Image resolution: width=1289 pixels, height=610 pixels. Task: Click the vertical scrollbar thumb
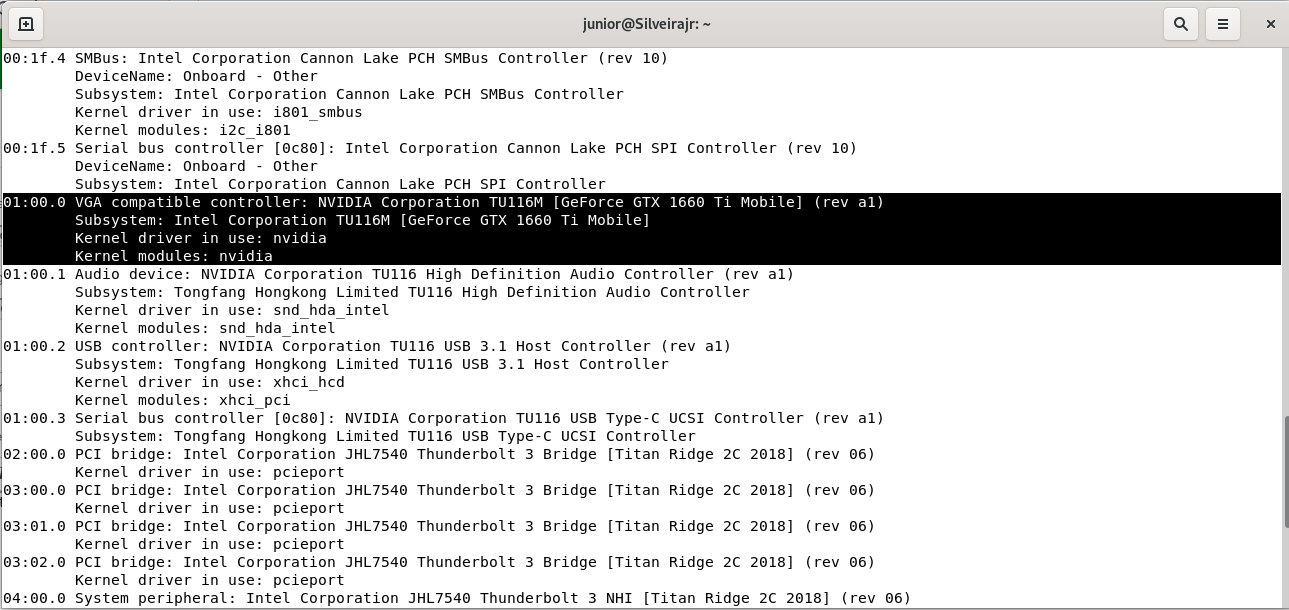(x=1285, y=470)
